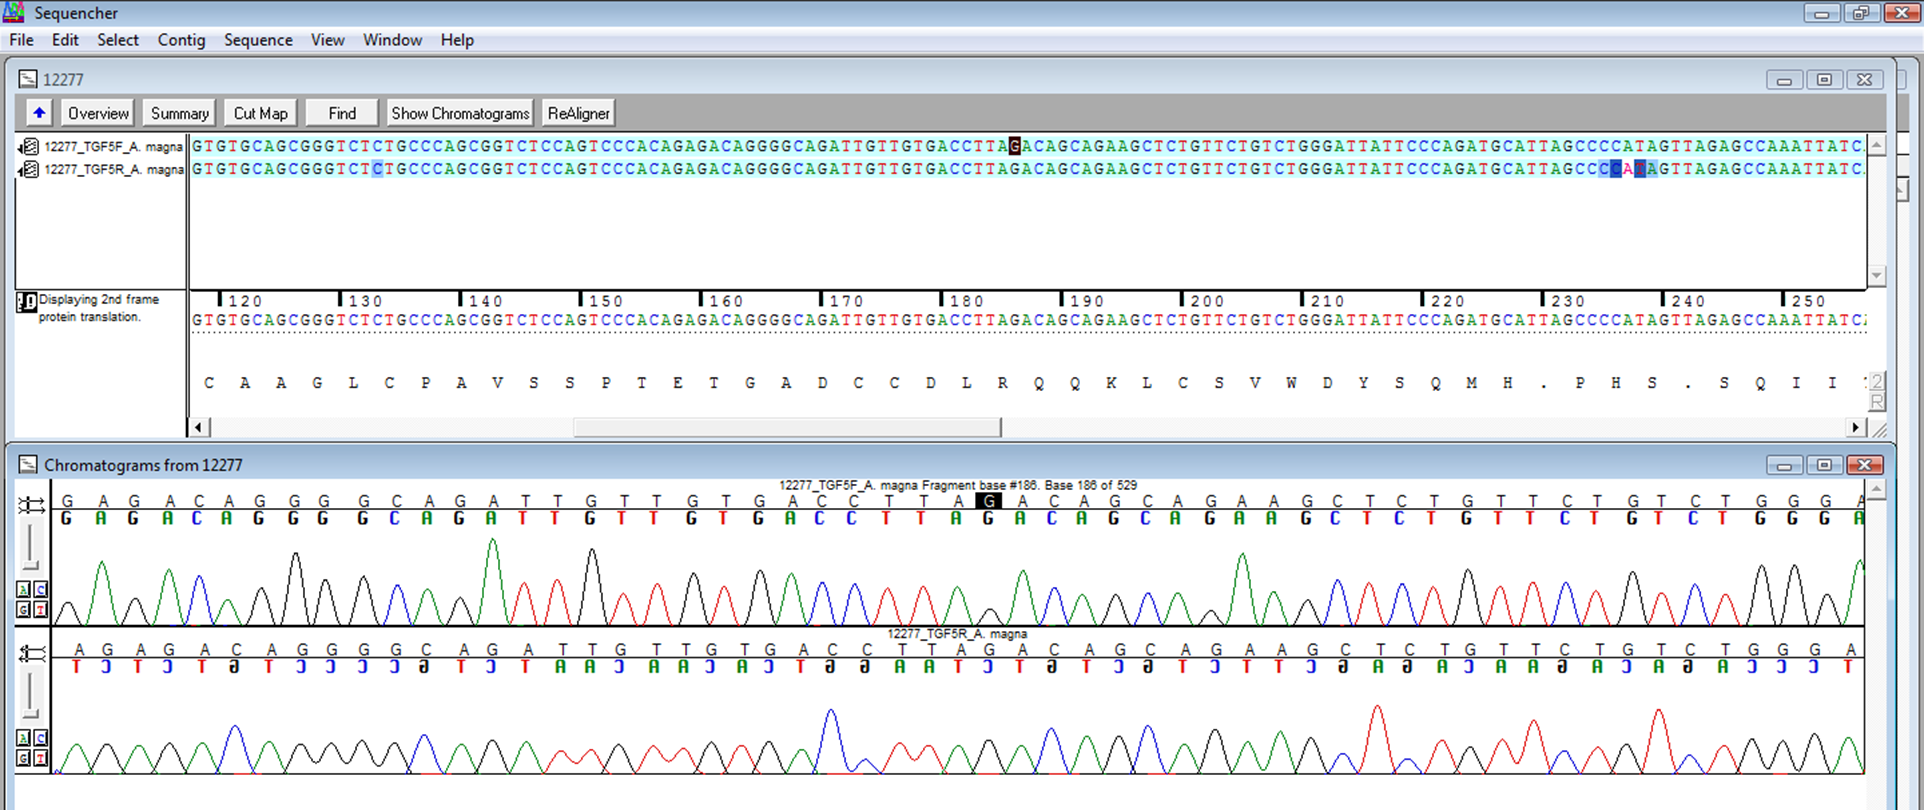Image resolution: width=1924 pixels, height=810 pixels.
Task: Toggle the red T trace in bottom chromatogram
Action: [40, 758]
